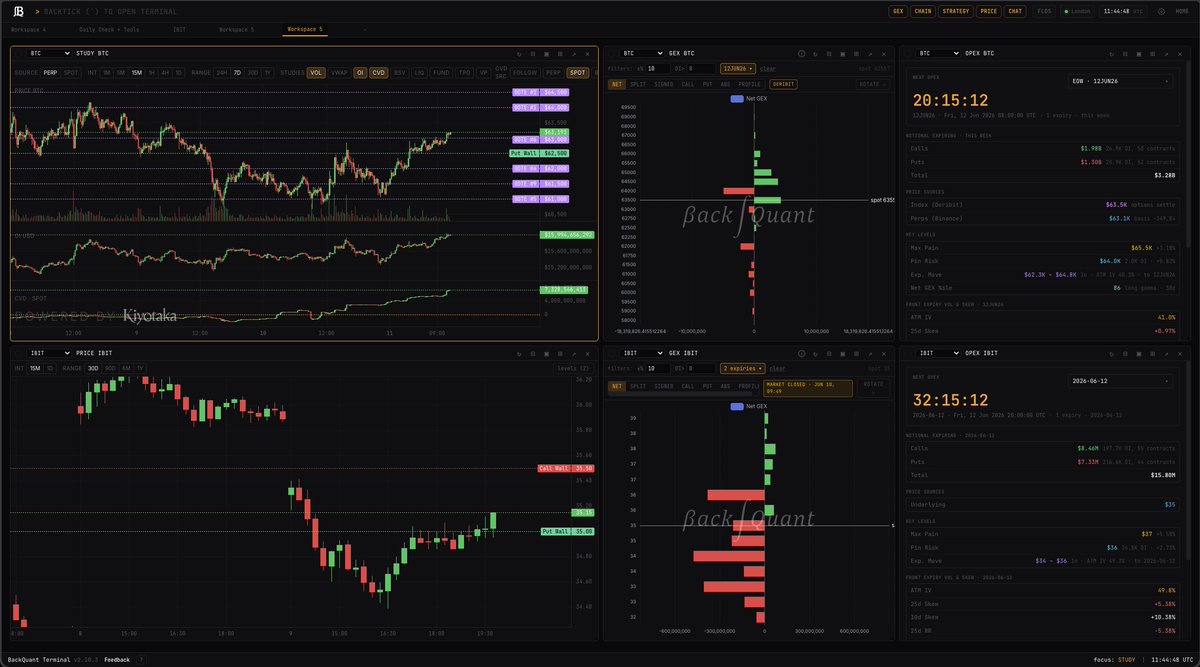Viewport: 1200px width, 667px height.
Task: Open the 2 expiries dropdown in GEX IBIT
Action: [x=742, y=369]
